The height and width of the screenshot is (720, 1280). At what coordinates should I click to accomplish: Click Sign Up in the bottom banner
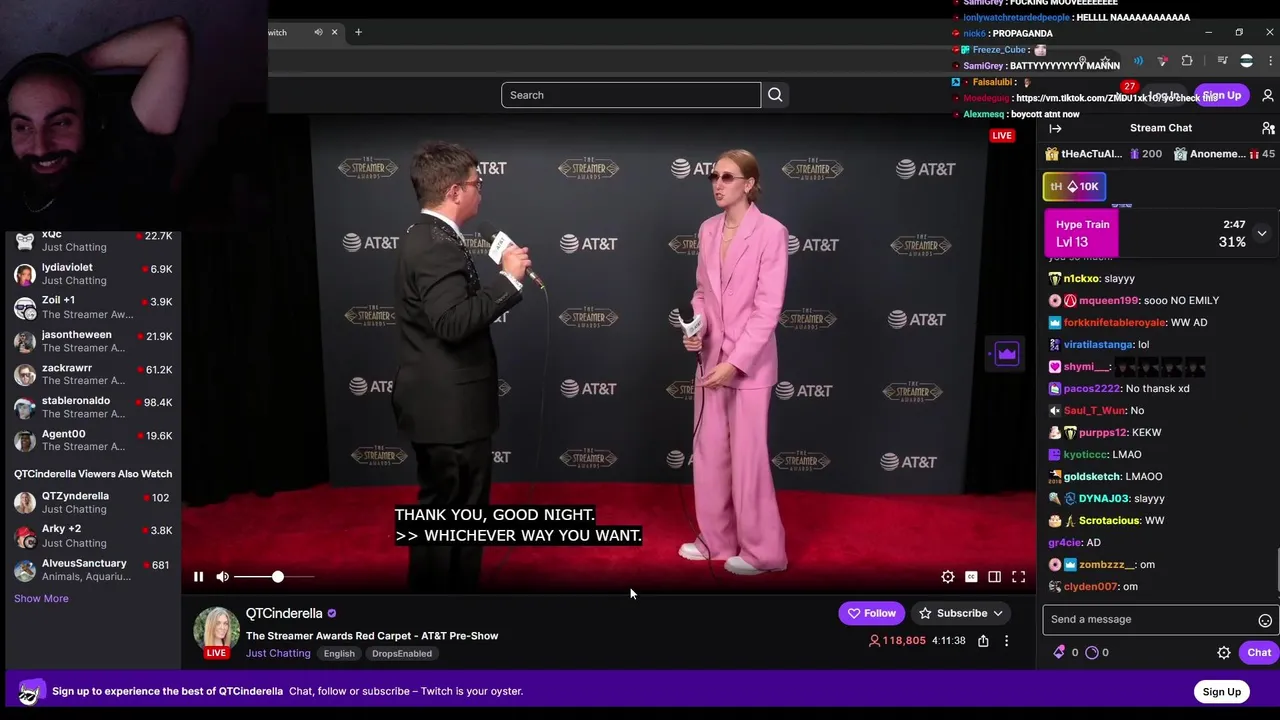1221,691
